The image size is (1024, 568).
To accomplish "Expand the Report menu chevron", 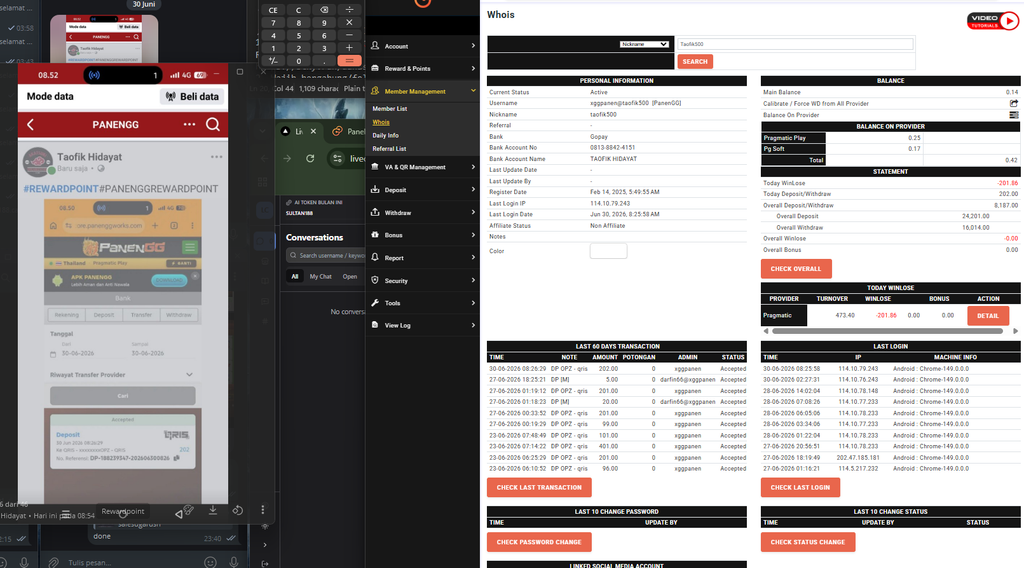I will click(473, 257).
